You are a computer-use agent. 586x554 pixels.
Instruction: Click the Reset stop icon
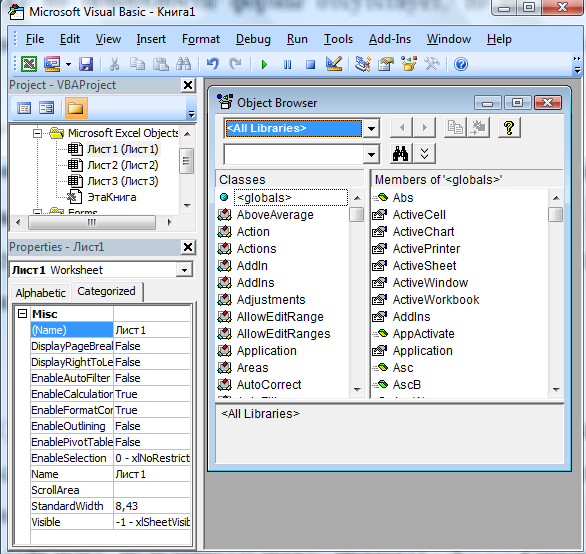point(310,64)
